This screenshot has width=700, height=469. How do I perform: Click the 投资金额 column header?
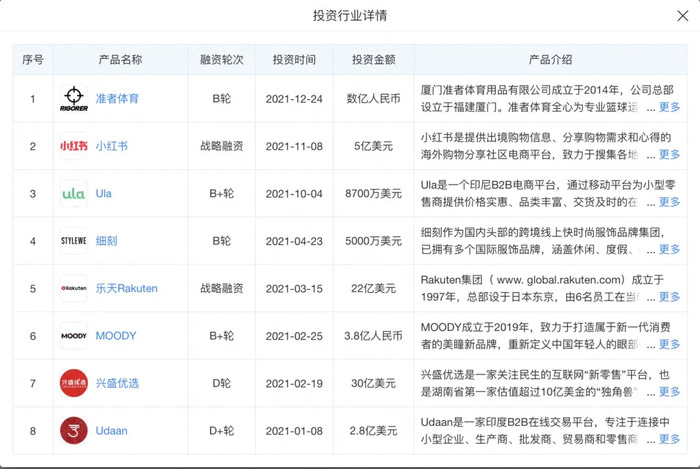point(373,59)
